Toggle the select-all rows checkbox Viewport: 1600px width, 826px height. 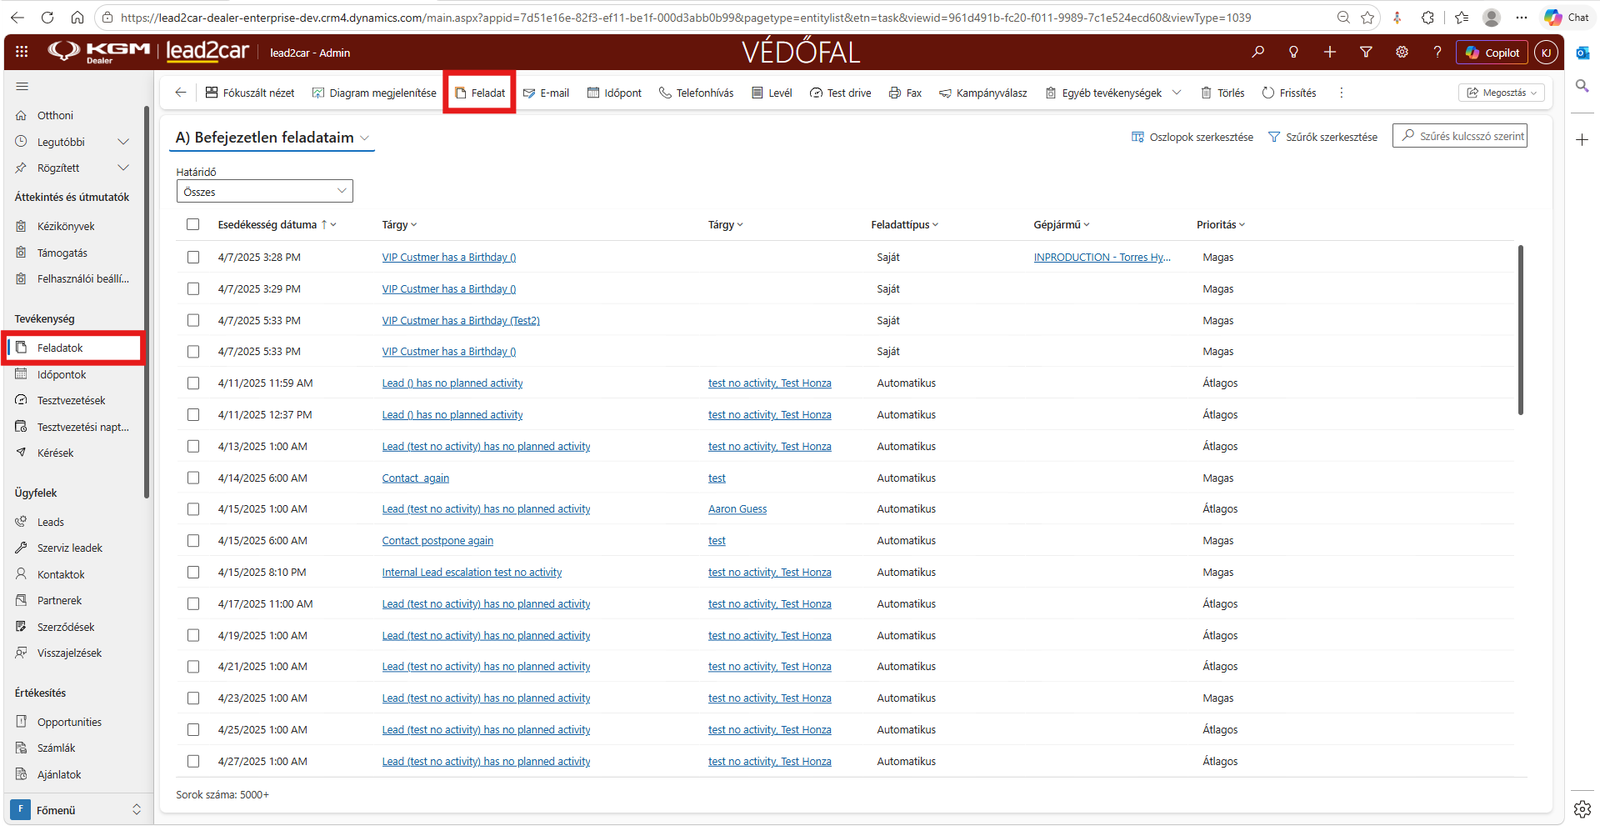tap(193, 225)
